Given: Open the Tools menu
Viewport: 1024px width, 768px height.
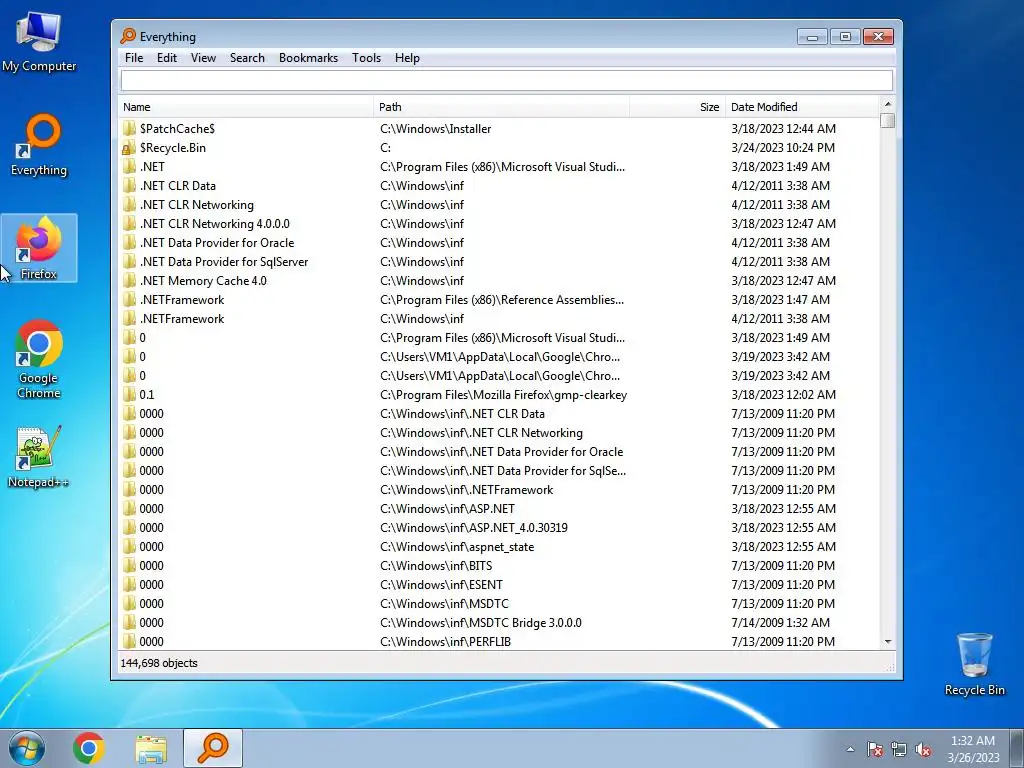Looking at the screenshot, I should [366, 57].
